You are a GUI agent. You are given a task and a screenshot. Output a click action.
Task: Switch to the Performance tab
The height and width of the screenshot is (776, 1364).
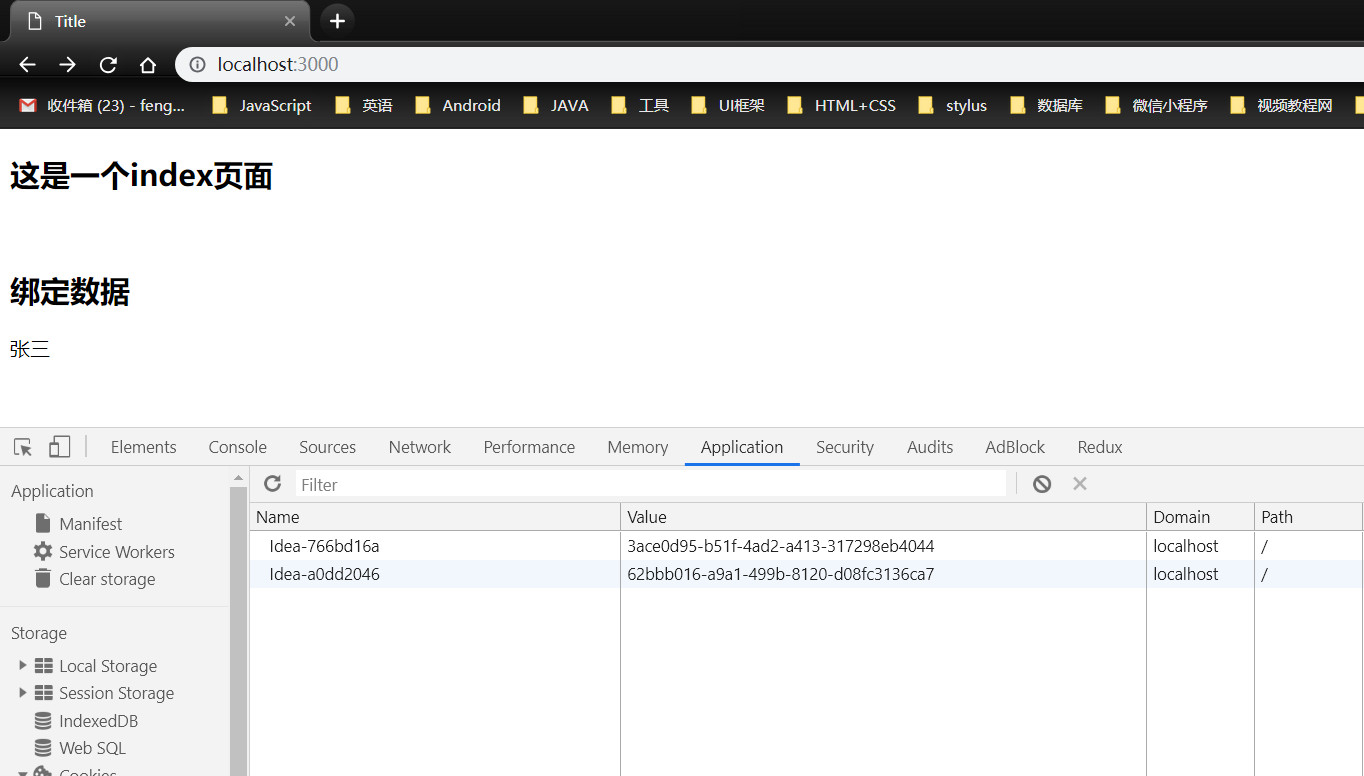[x=529, y=447]
